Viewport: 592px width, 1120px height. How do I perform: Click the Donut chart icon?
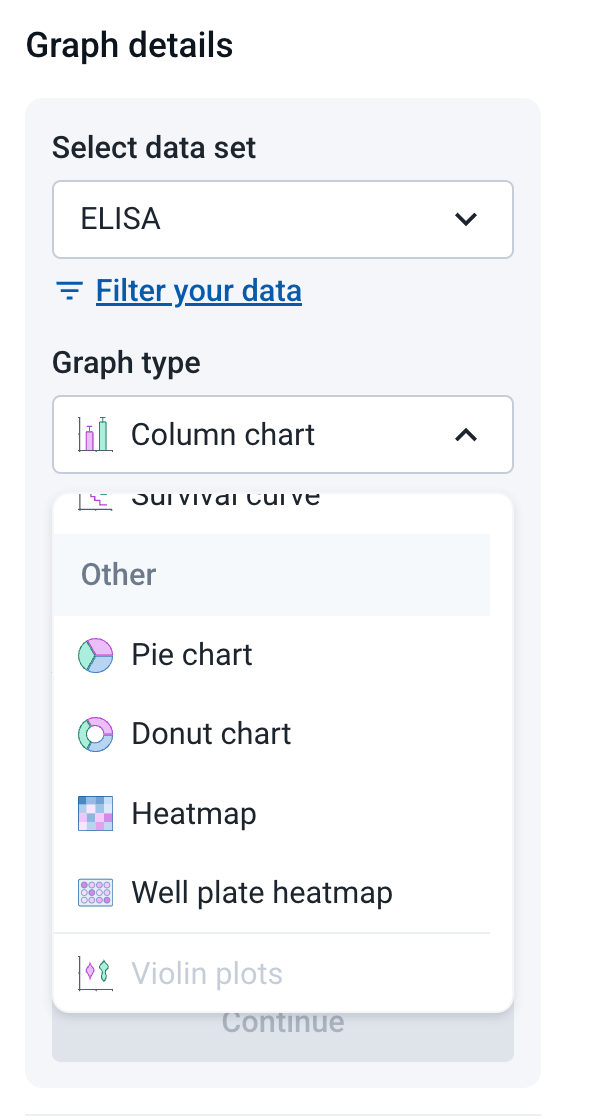click(95, 734)
